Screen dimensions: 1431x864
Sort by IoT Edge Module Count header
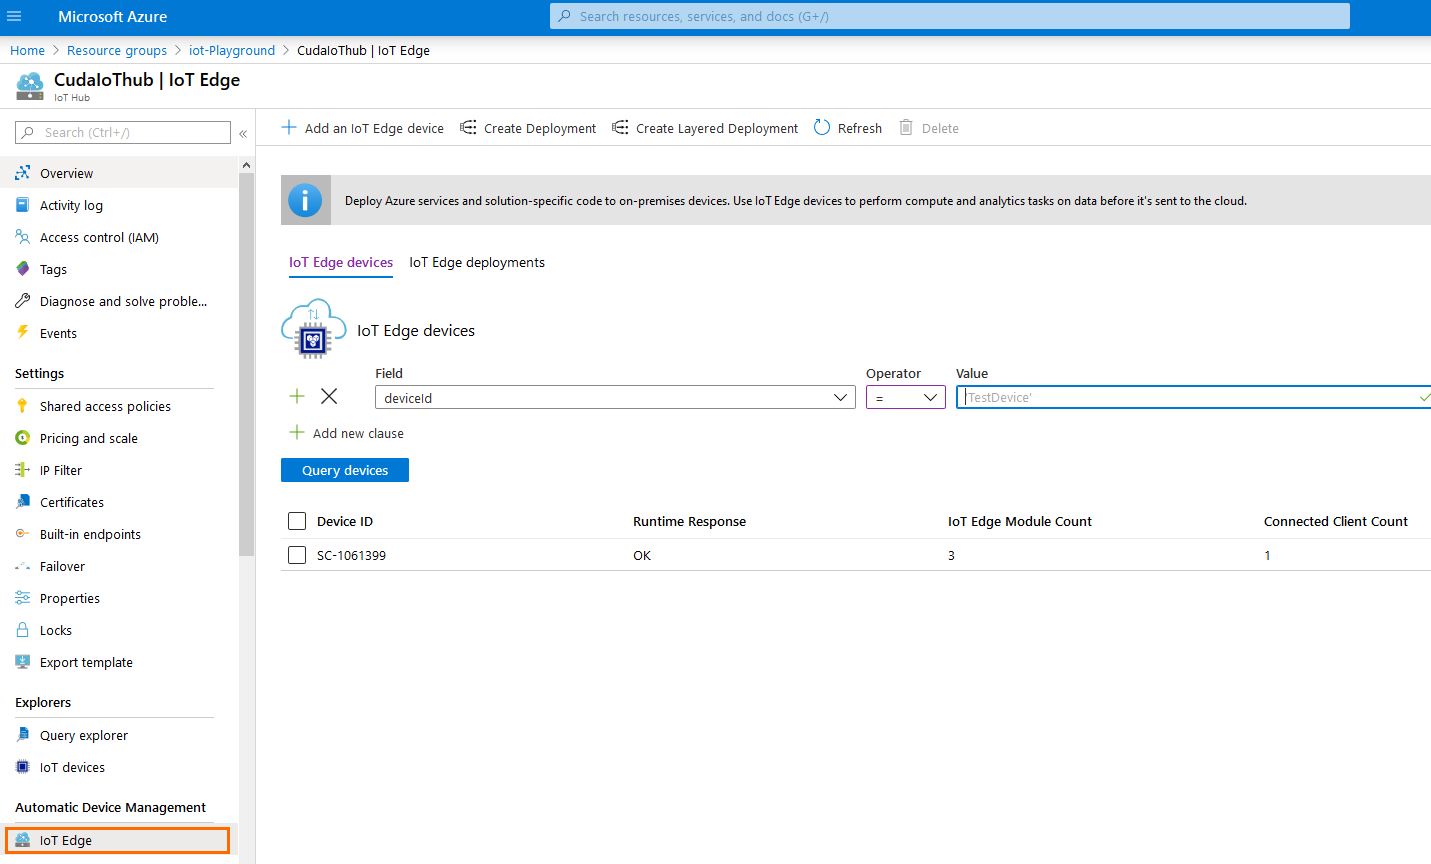(1019, 521)
